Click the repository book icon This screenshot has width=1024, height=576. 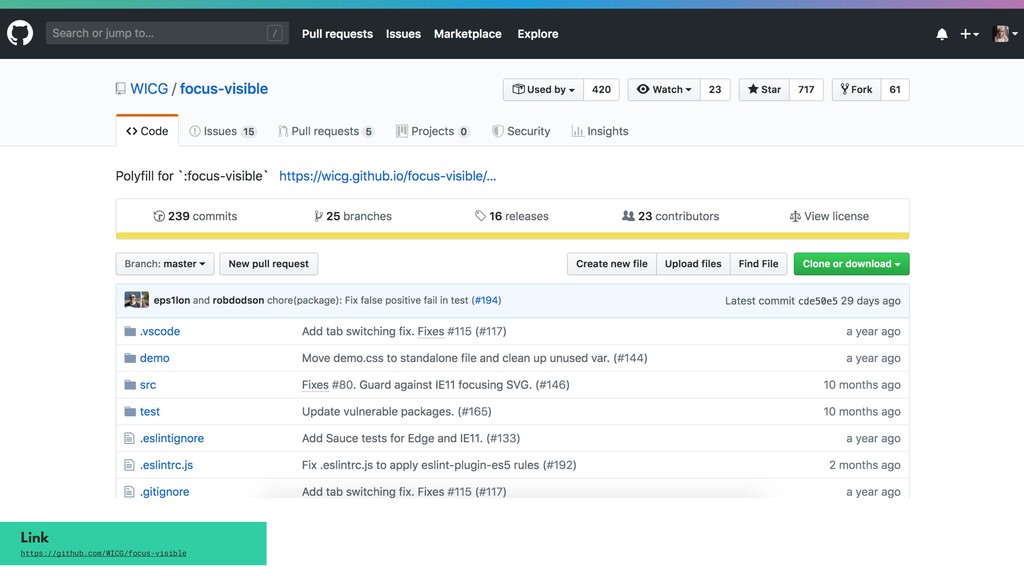pyautogui.click(x=120, y=89)
